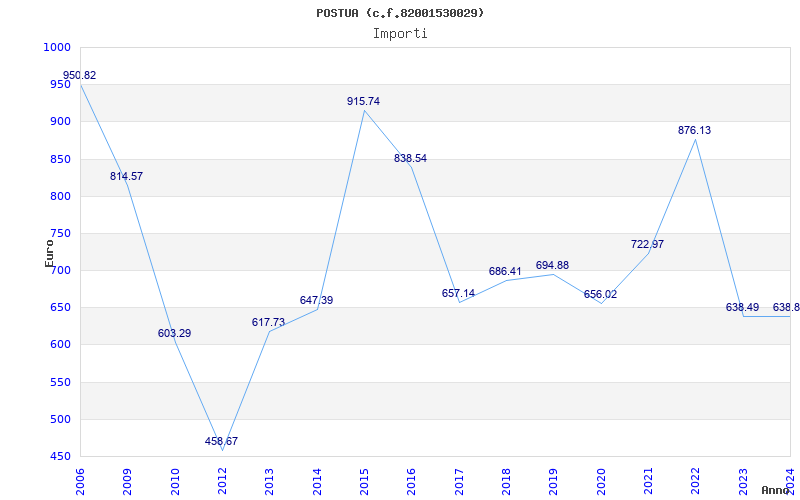Click the Importi subtitle

(400, 34)
